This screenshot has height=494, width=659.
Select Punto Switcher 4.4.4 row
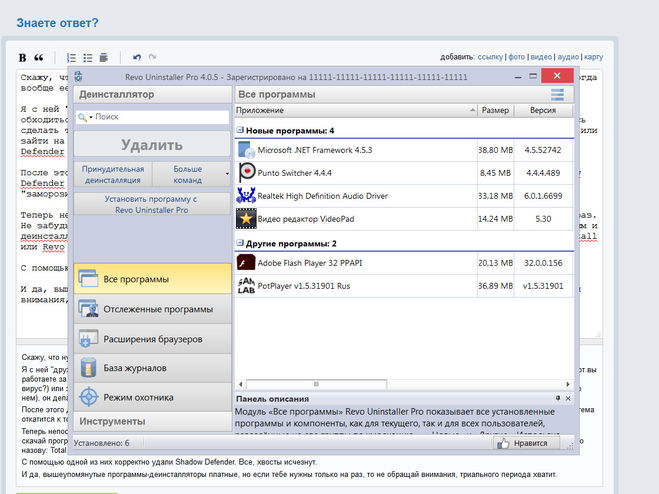[x=404, y=173]
